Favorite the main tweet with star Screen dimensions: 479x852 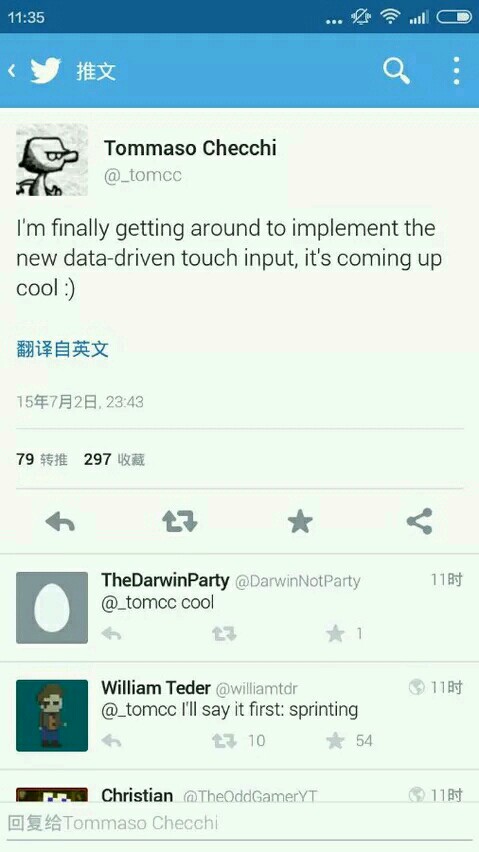point(300,522)
